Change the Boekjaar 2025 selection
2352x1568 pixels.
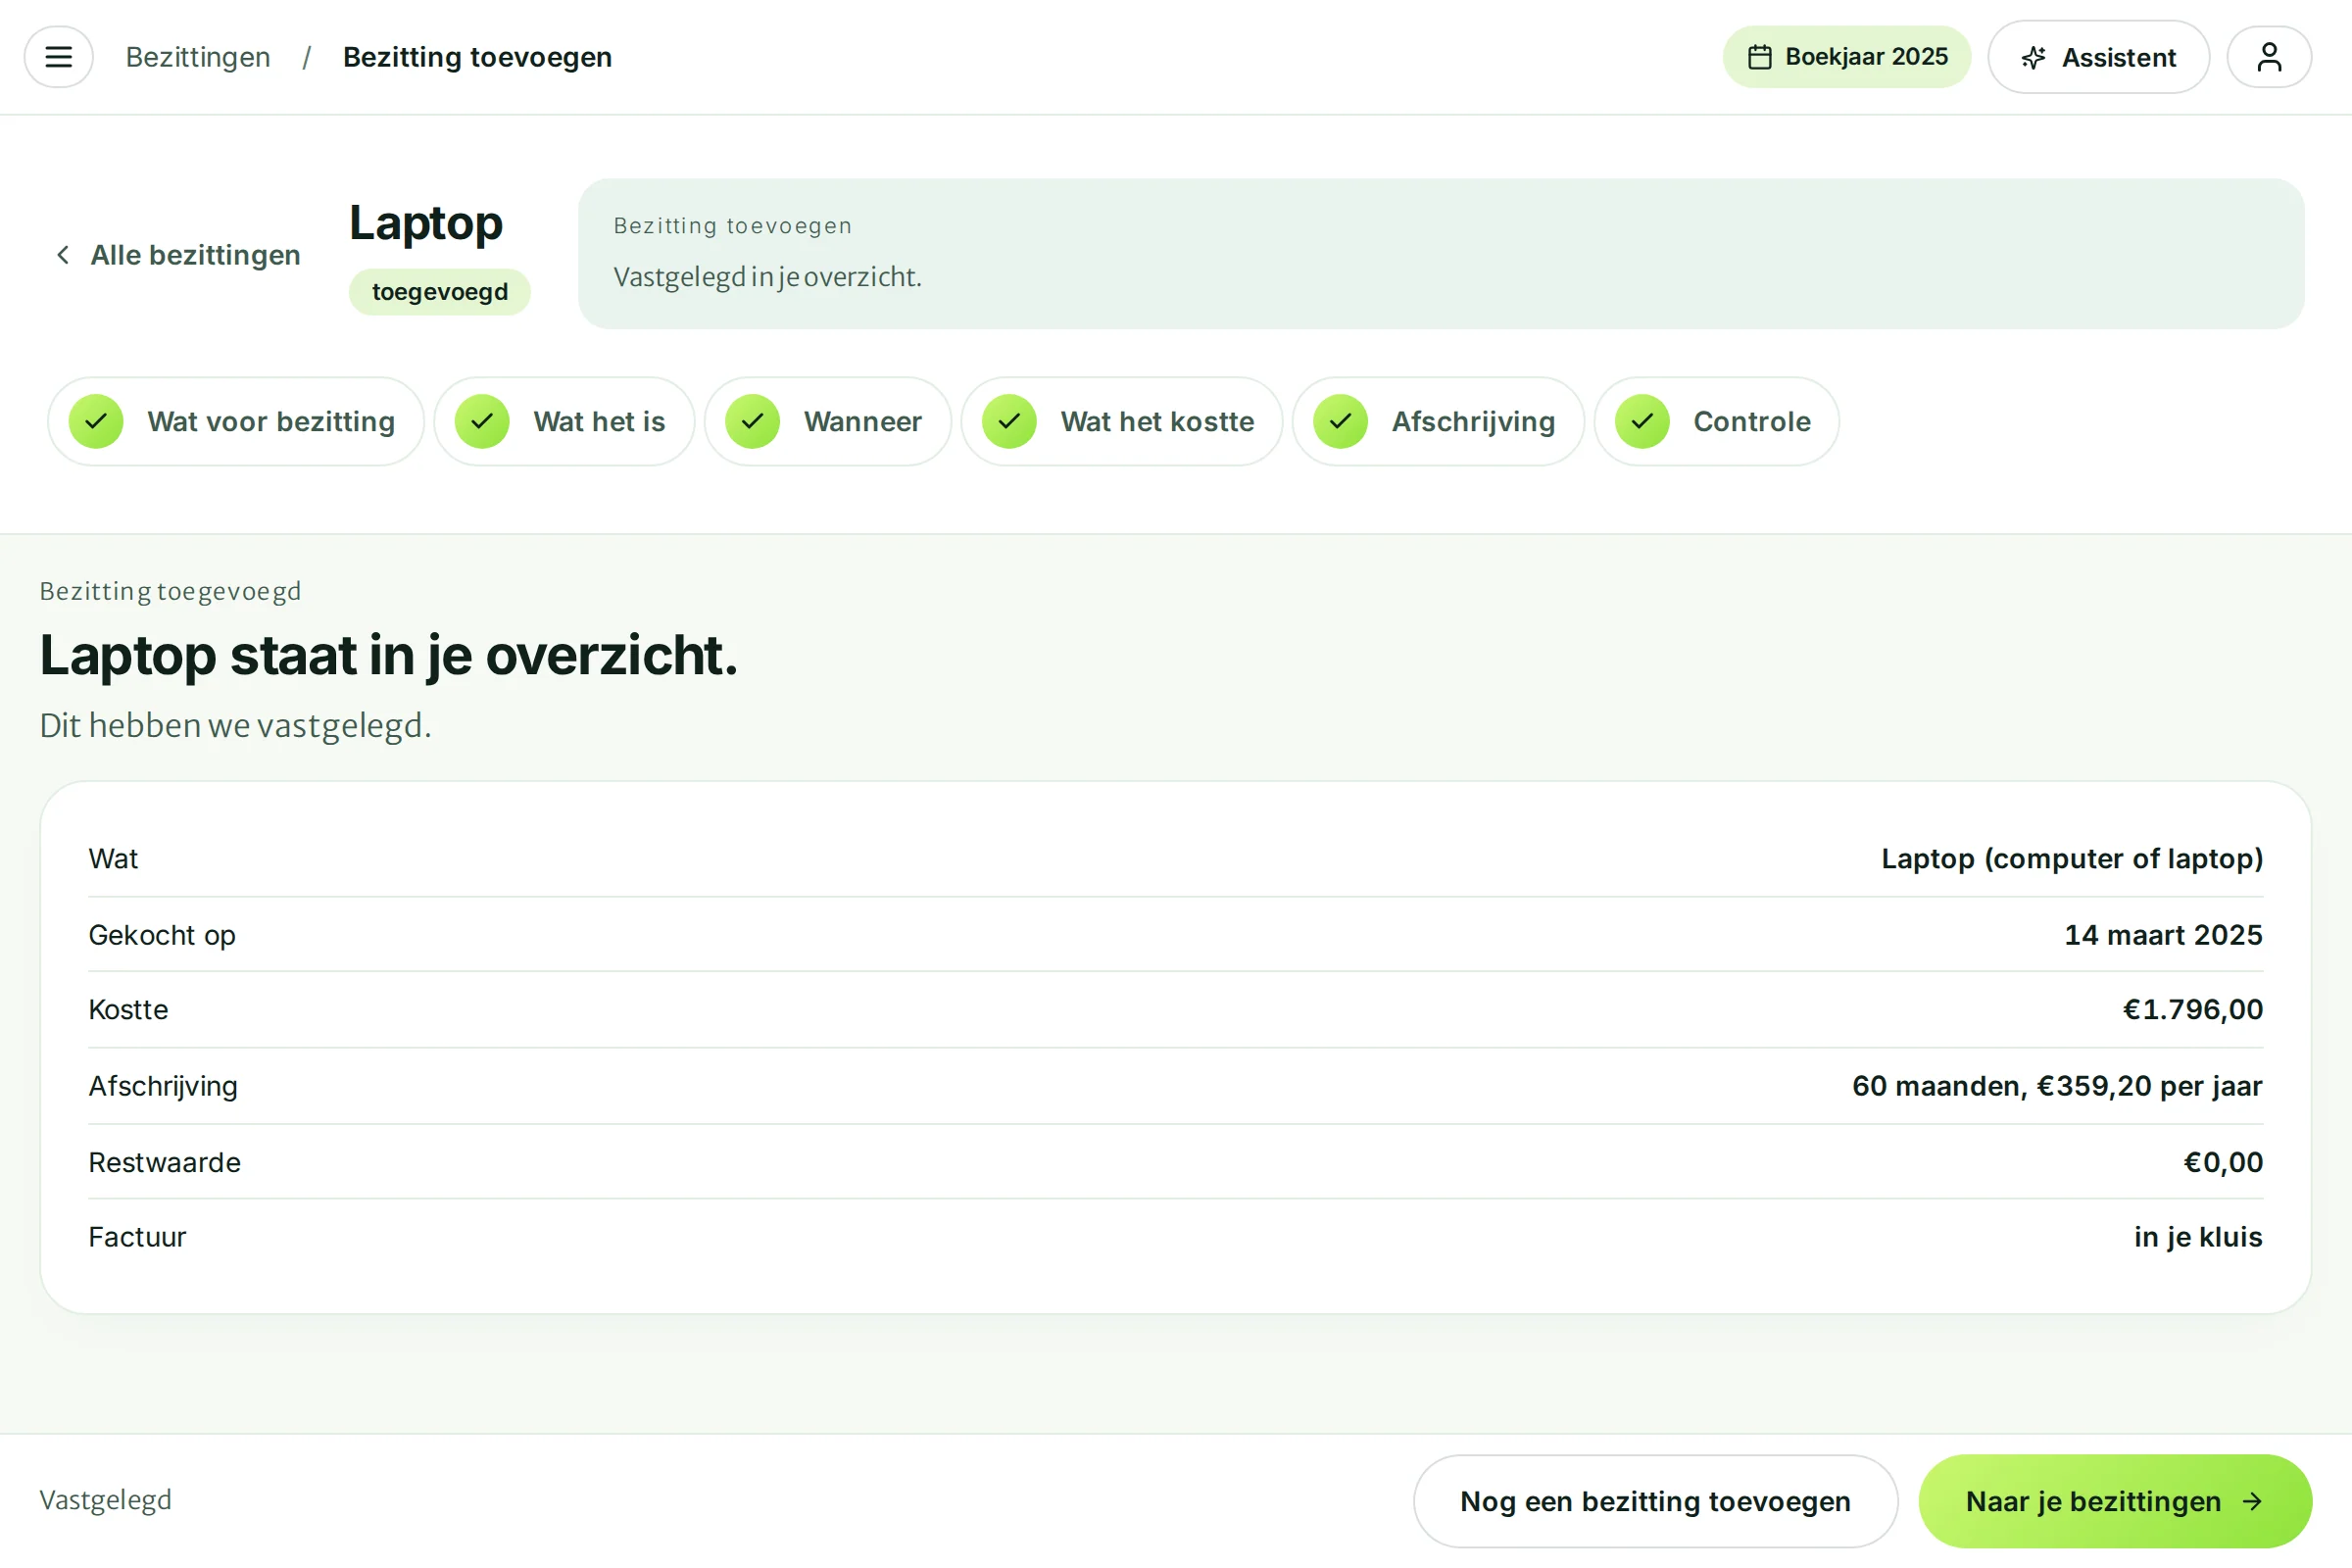click(1846, 57)
